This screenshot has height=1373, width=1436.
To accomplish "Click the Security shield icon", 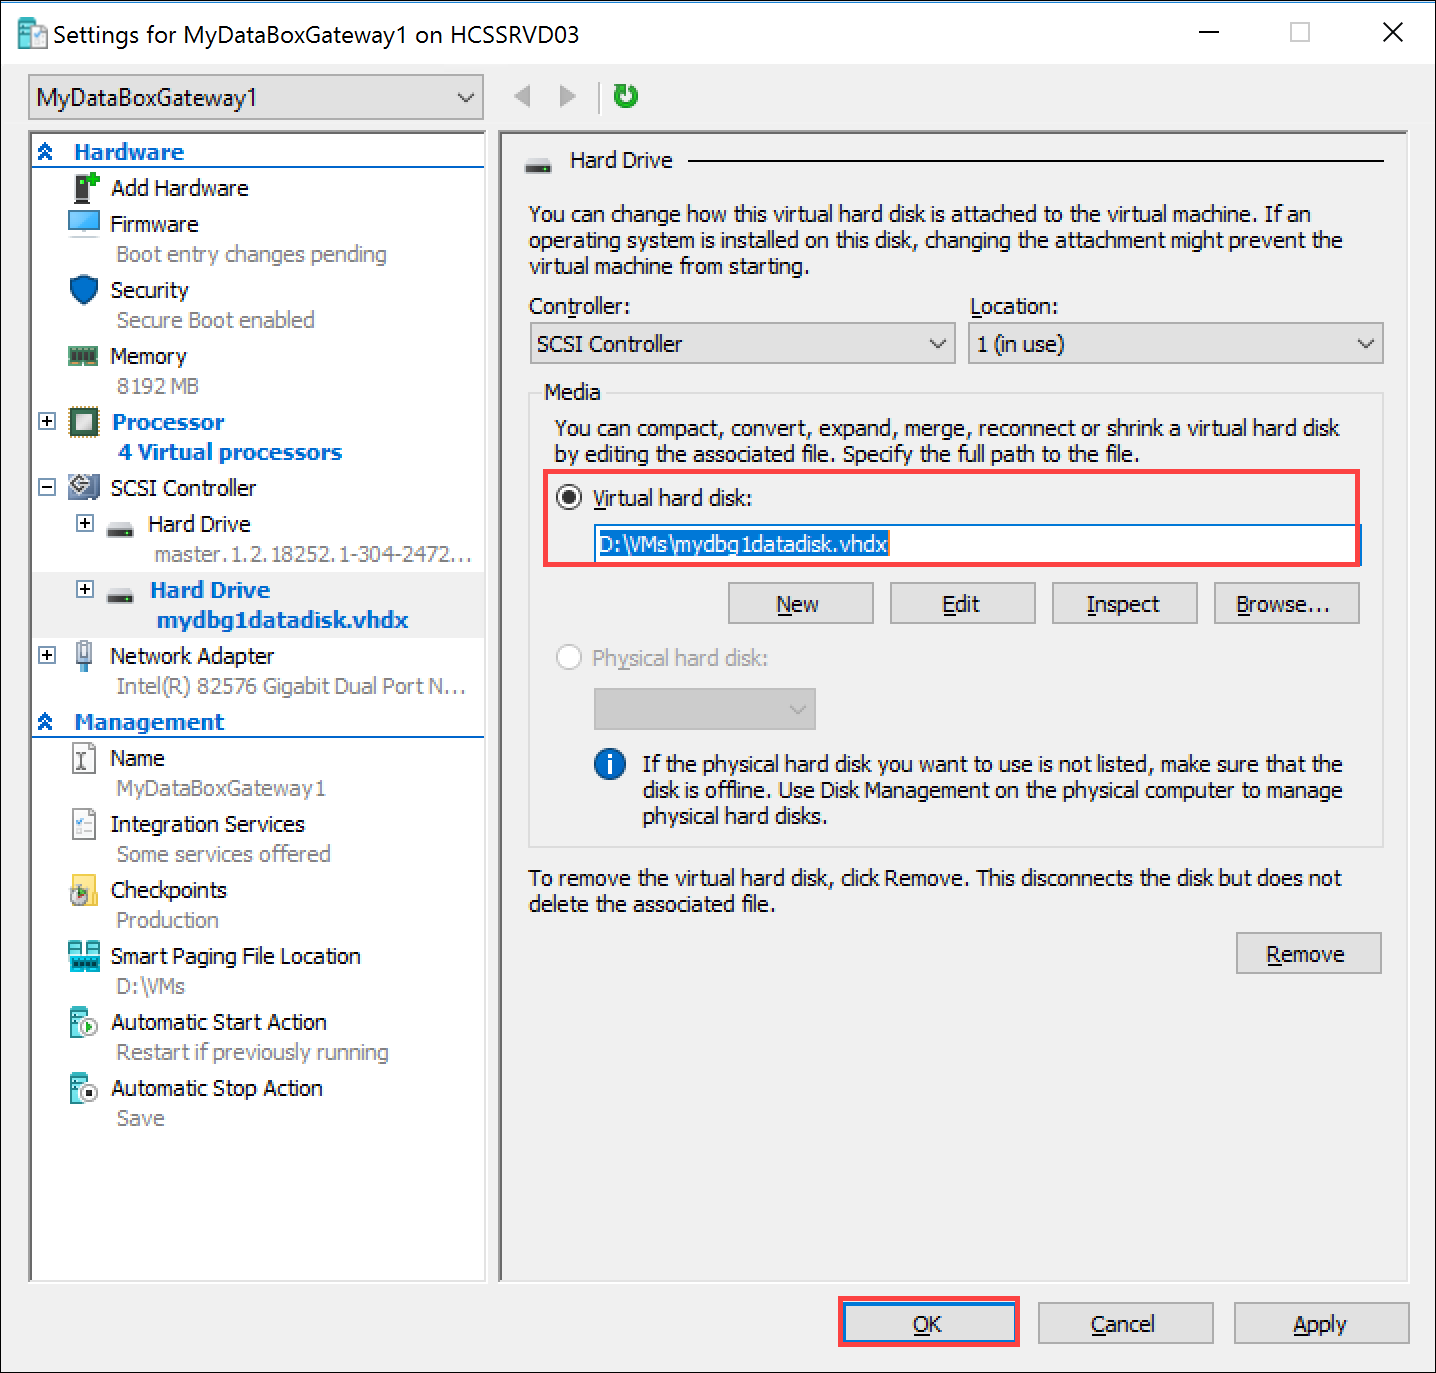I will [84, 290].
